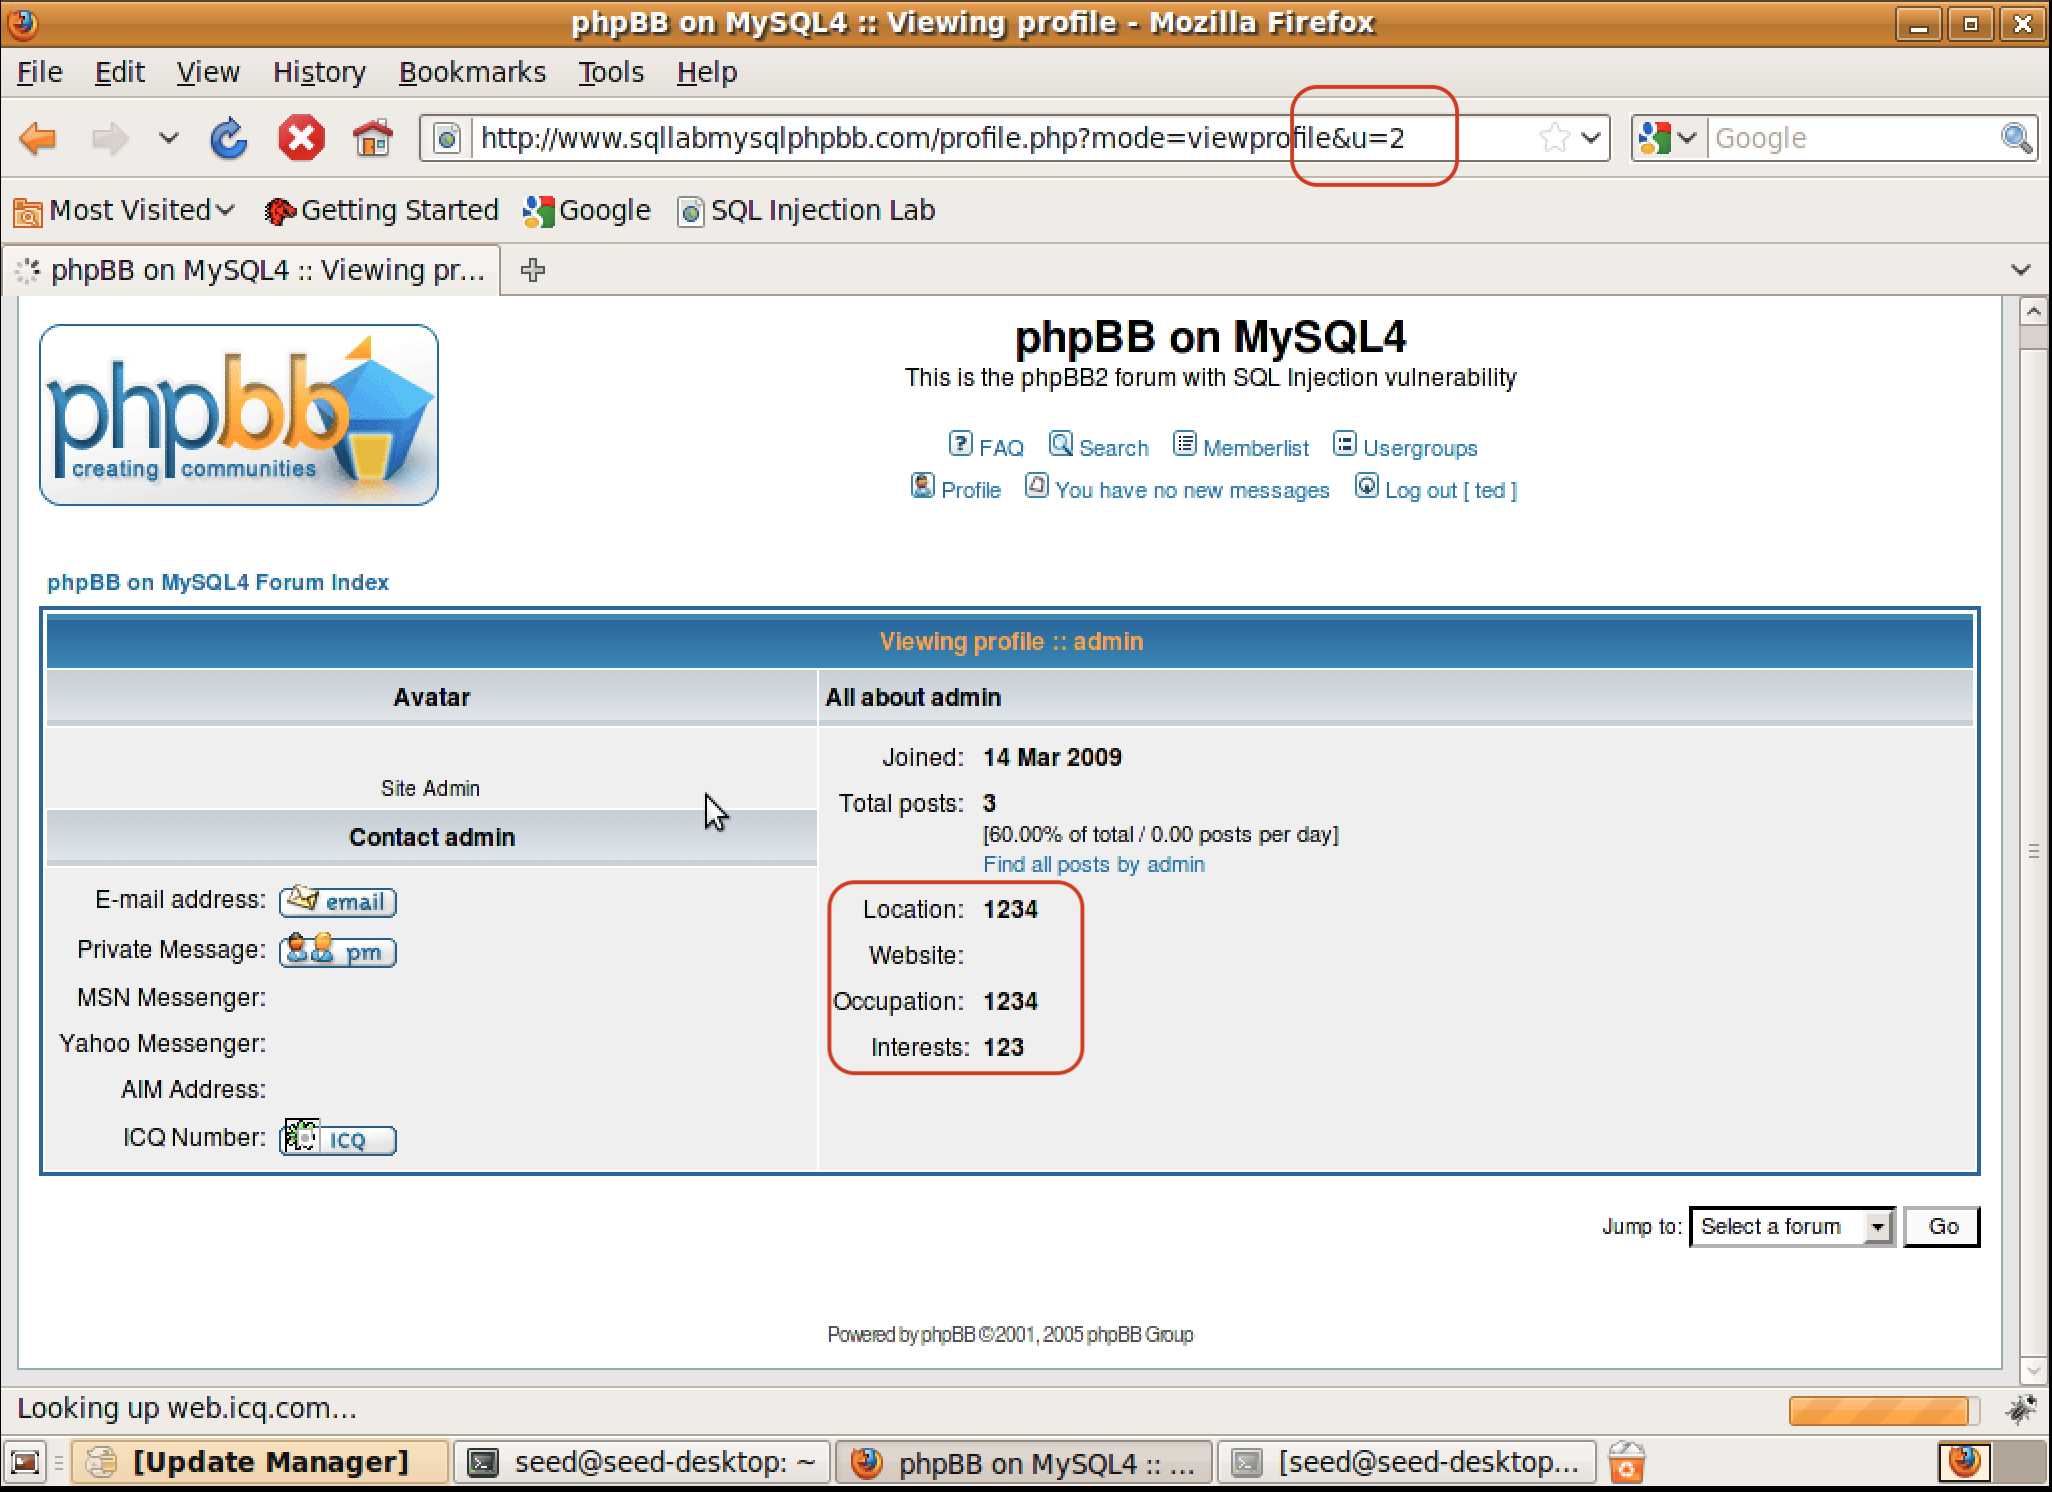Click the FAQ icon and link
Image resolution: width=2052 pixels, height=1492 pixels.
985,445
